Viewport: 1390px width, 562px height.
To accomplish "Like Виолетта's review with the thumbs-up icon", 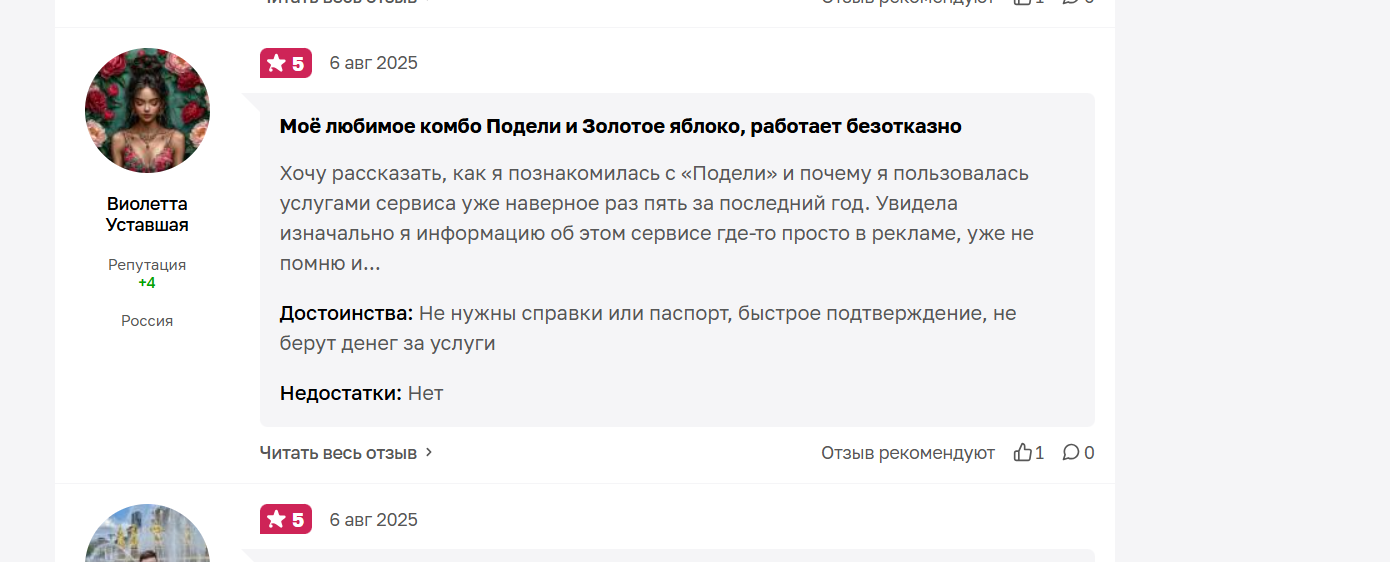I will (x=1022, y=453).
